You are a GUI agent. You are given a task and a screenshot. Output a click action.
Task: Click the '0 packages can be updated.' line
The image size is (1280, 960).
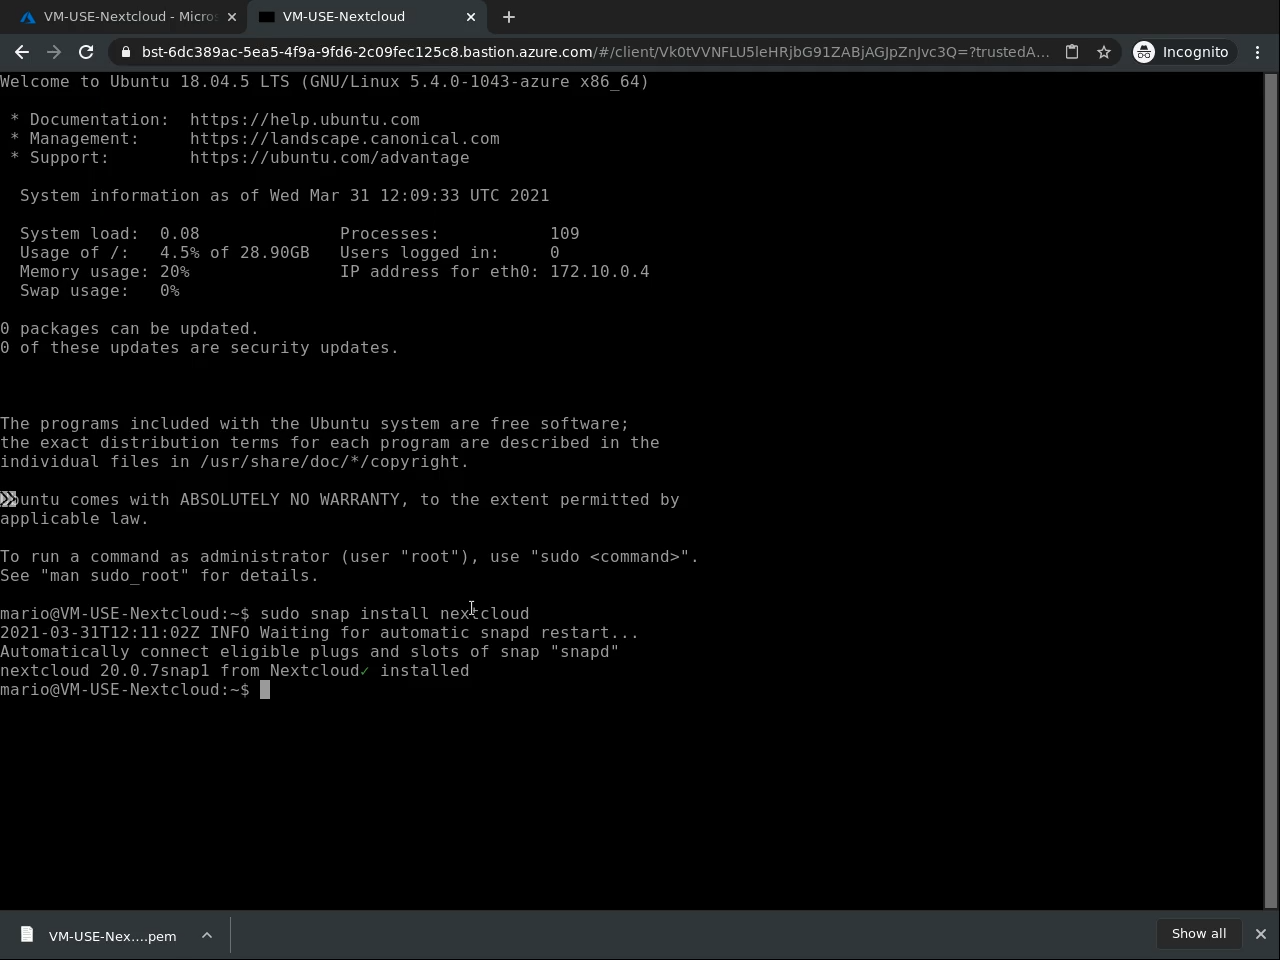click(130, 328)
